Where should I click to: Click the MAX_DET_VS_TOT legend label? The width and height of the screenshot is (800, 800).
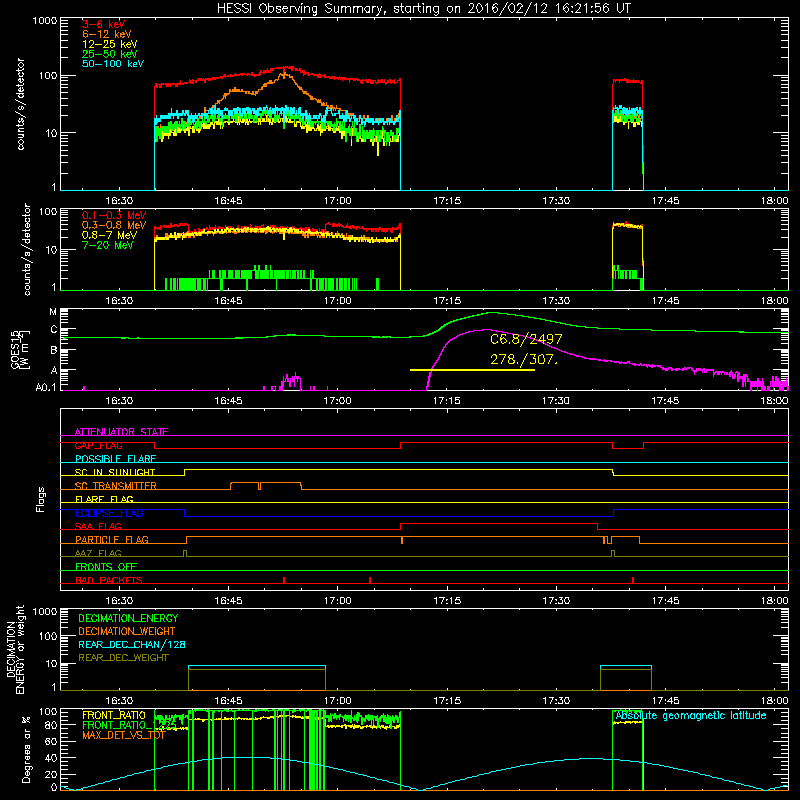pyautogui.click(x=123, y=735)
